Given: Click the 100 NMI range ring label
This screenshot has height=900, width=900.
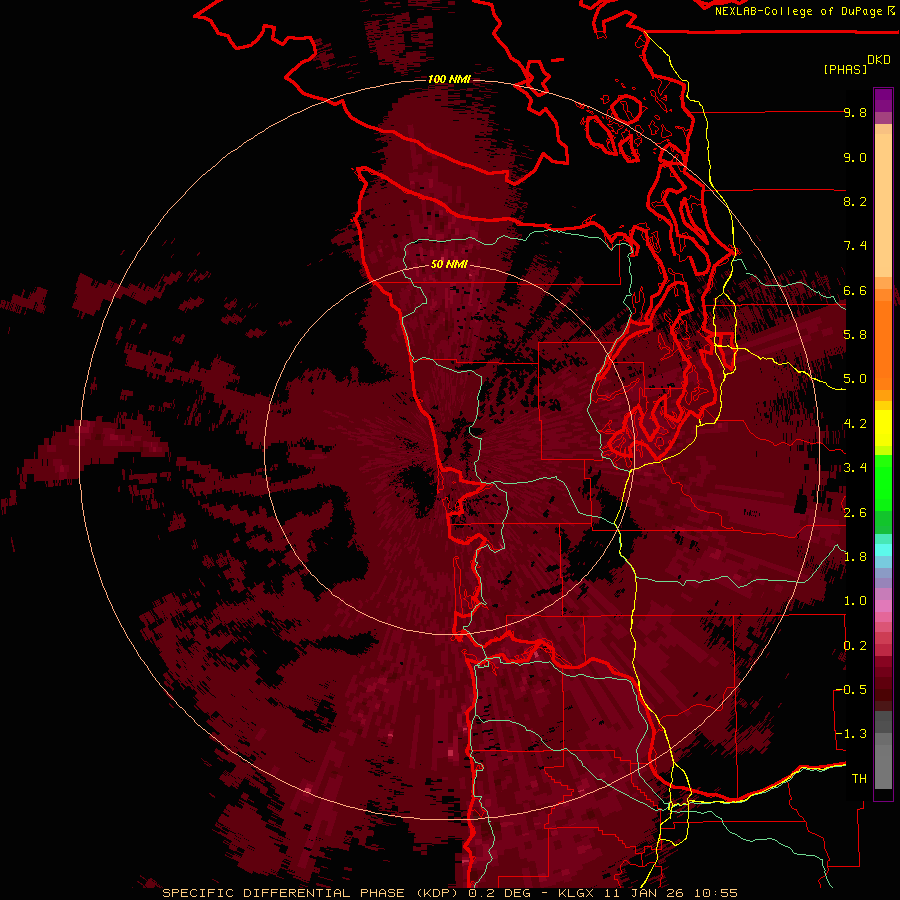Looking at the screenshot, I should coord(449,79).
